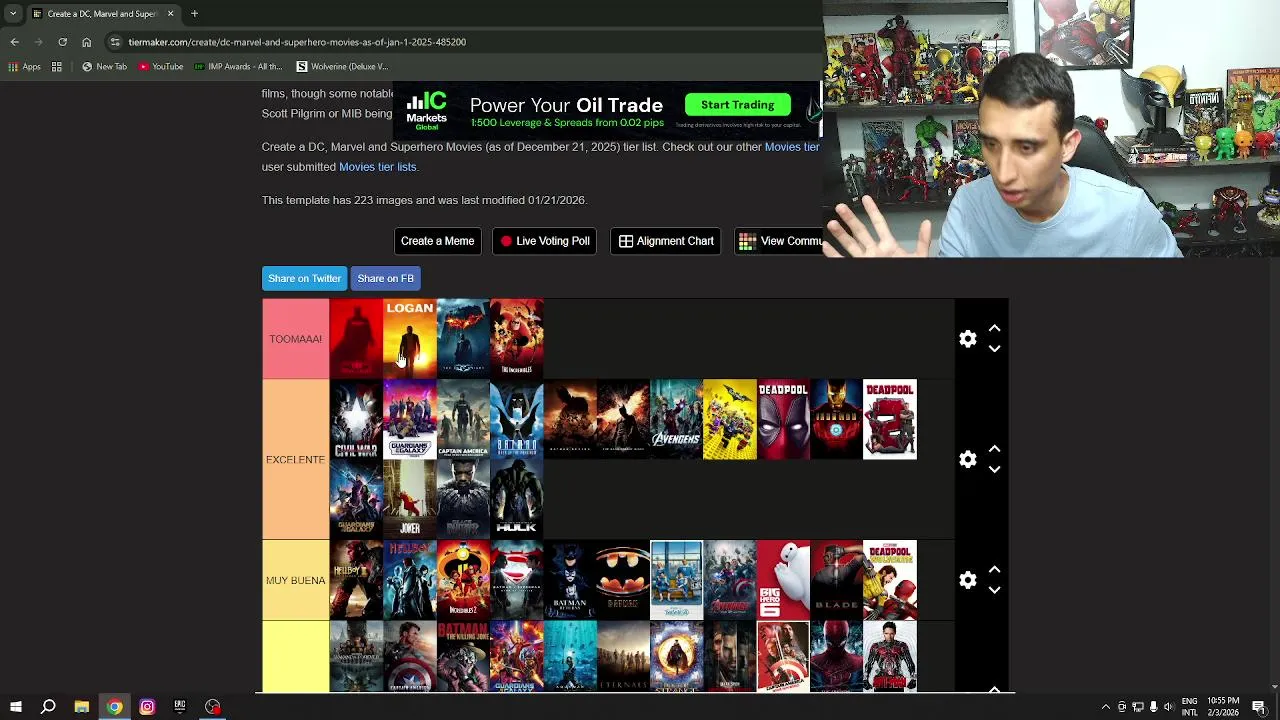Image resolution: width=1280 pixels, height=720 pixels.
Task: Go back in browser history
Action: pyautogui.click(x=14, y=42)
